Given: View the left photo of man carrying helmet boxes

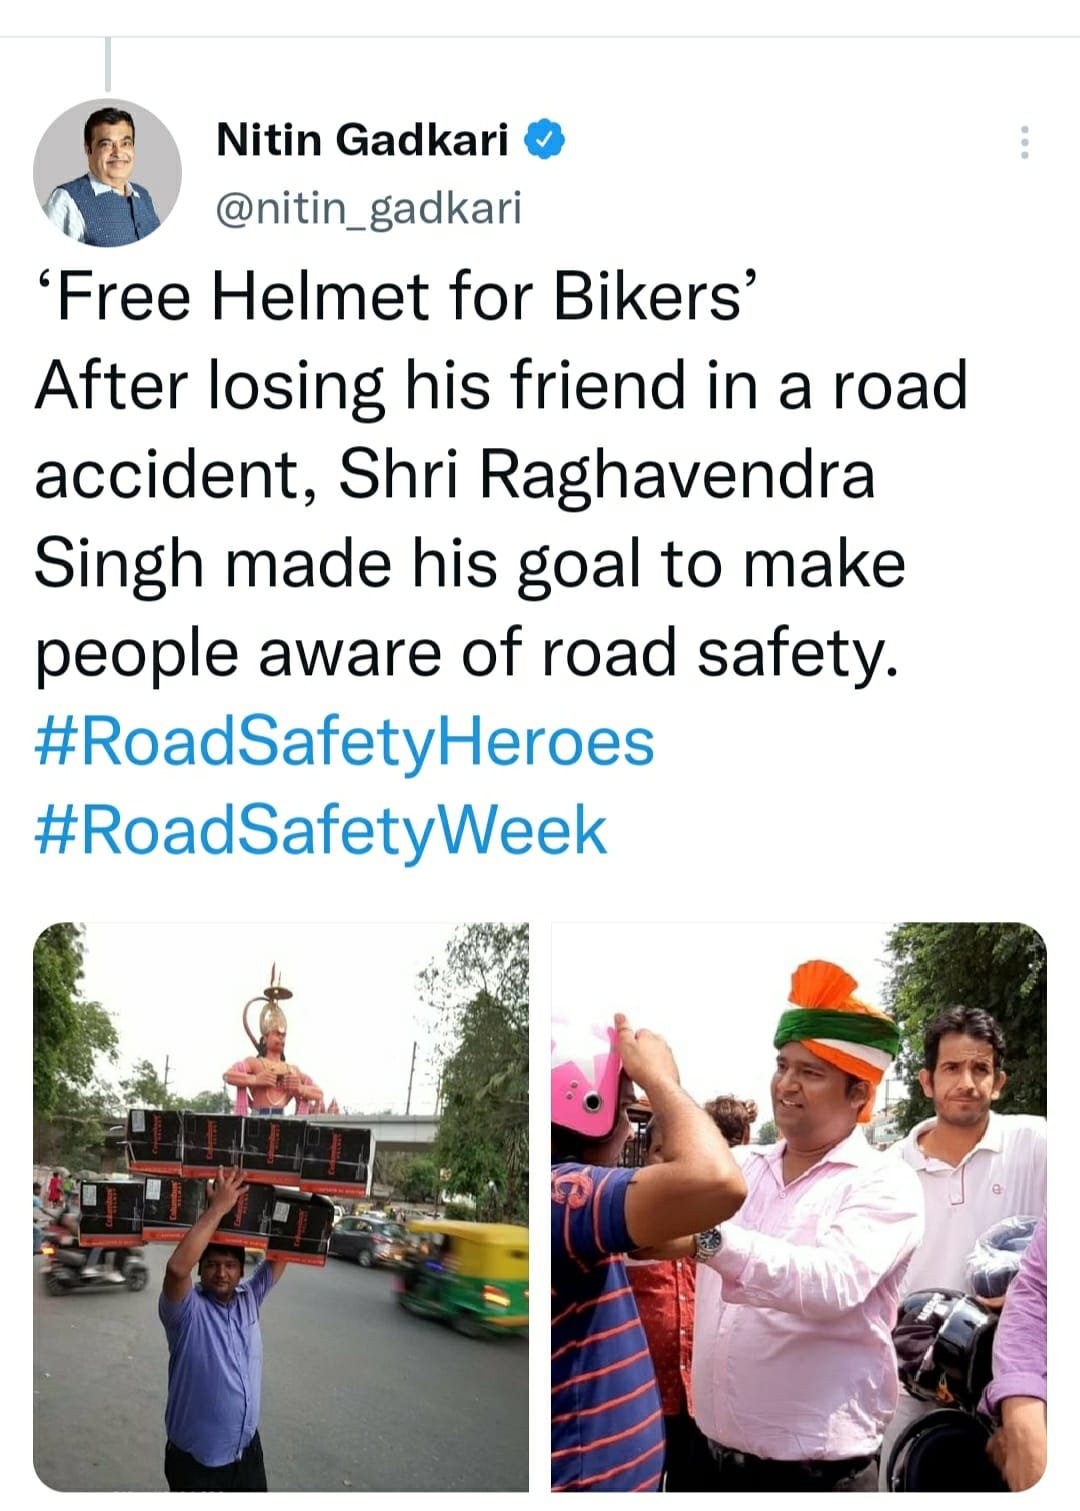Looking at the screenshot, I should [281, 1206].
